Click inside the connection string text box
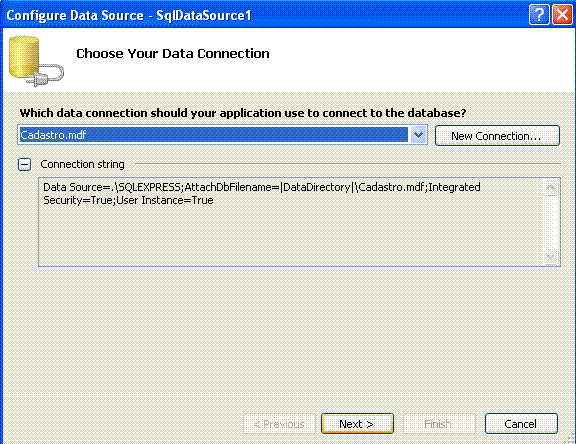Viewport: 576px width, 444px height. [x=290, y=222]
